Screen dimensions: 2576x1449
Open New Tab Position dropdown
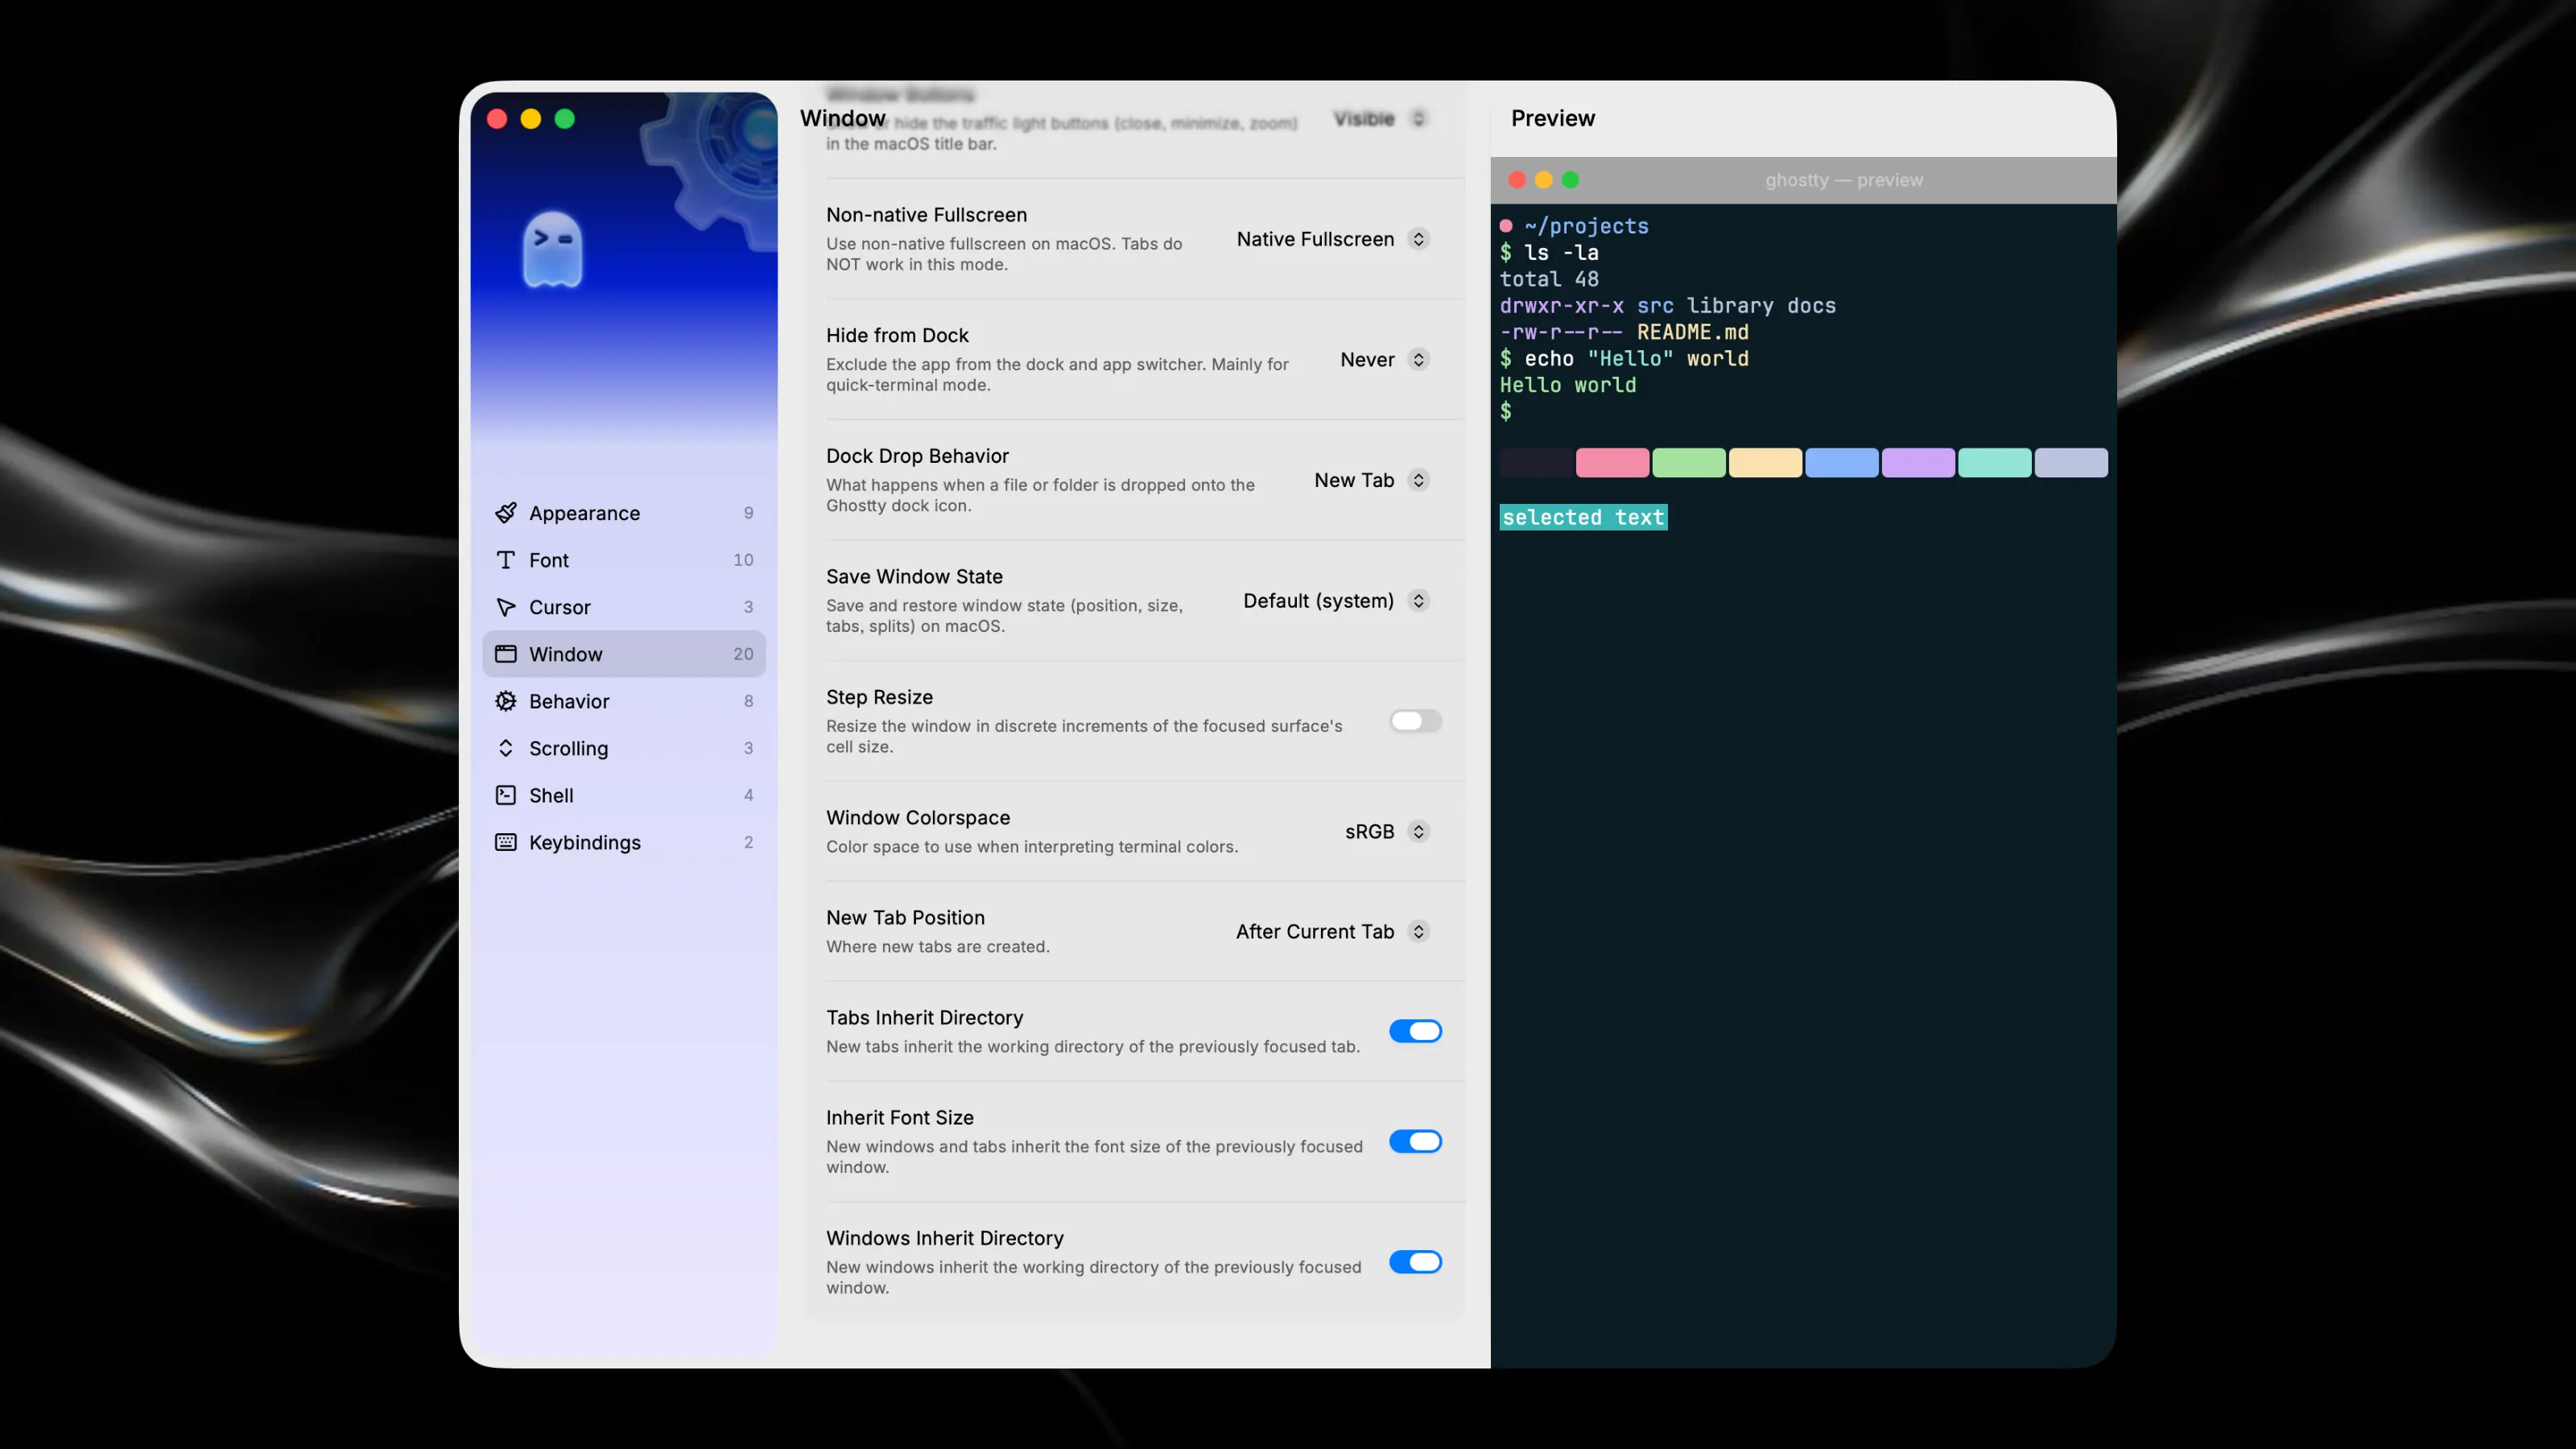1333,932
